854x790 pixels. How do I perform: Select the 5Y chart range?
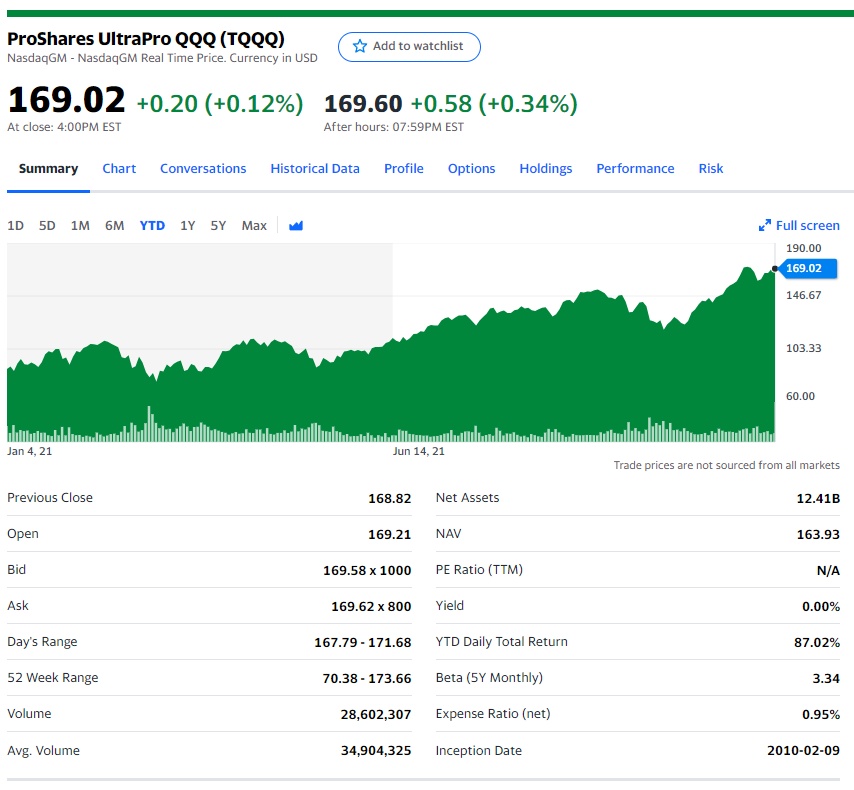click(218, 226)
